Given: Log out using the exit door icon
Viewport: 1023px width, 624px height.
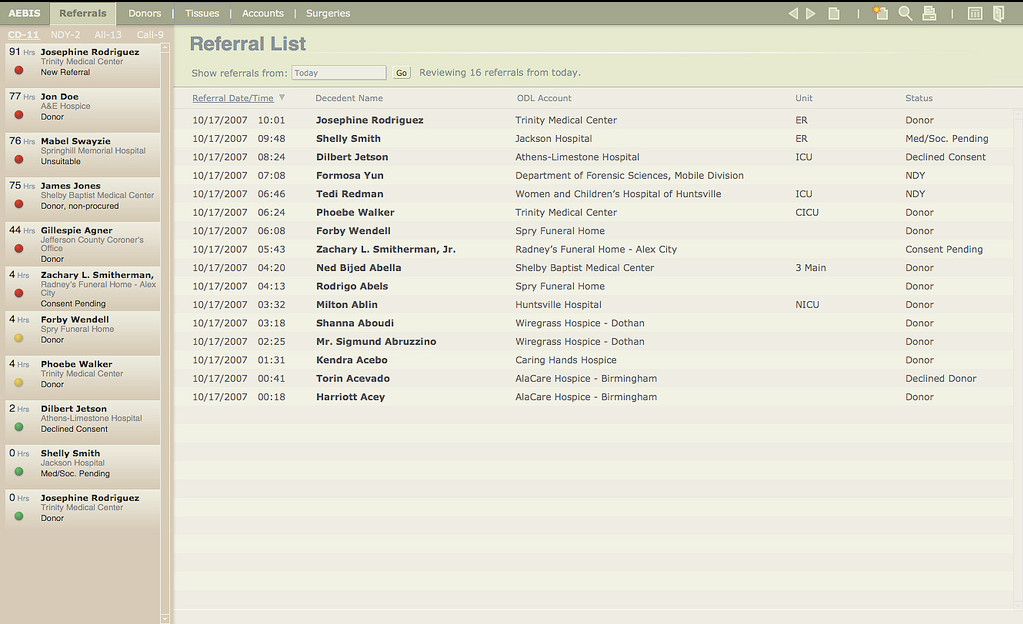Looking at the screenshot, I should [x=998, y=14].
